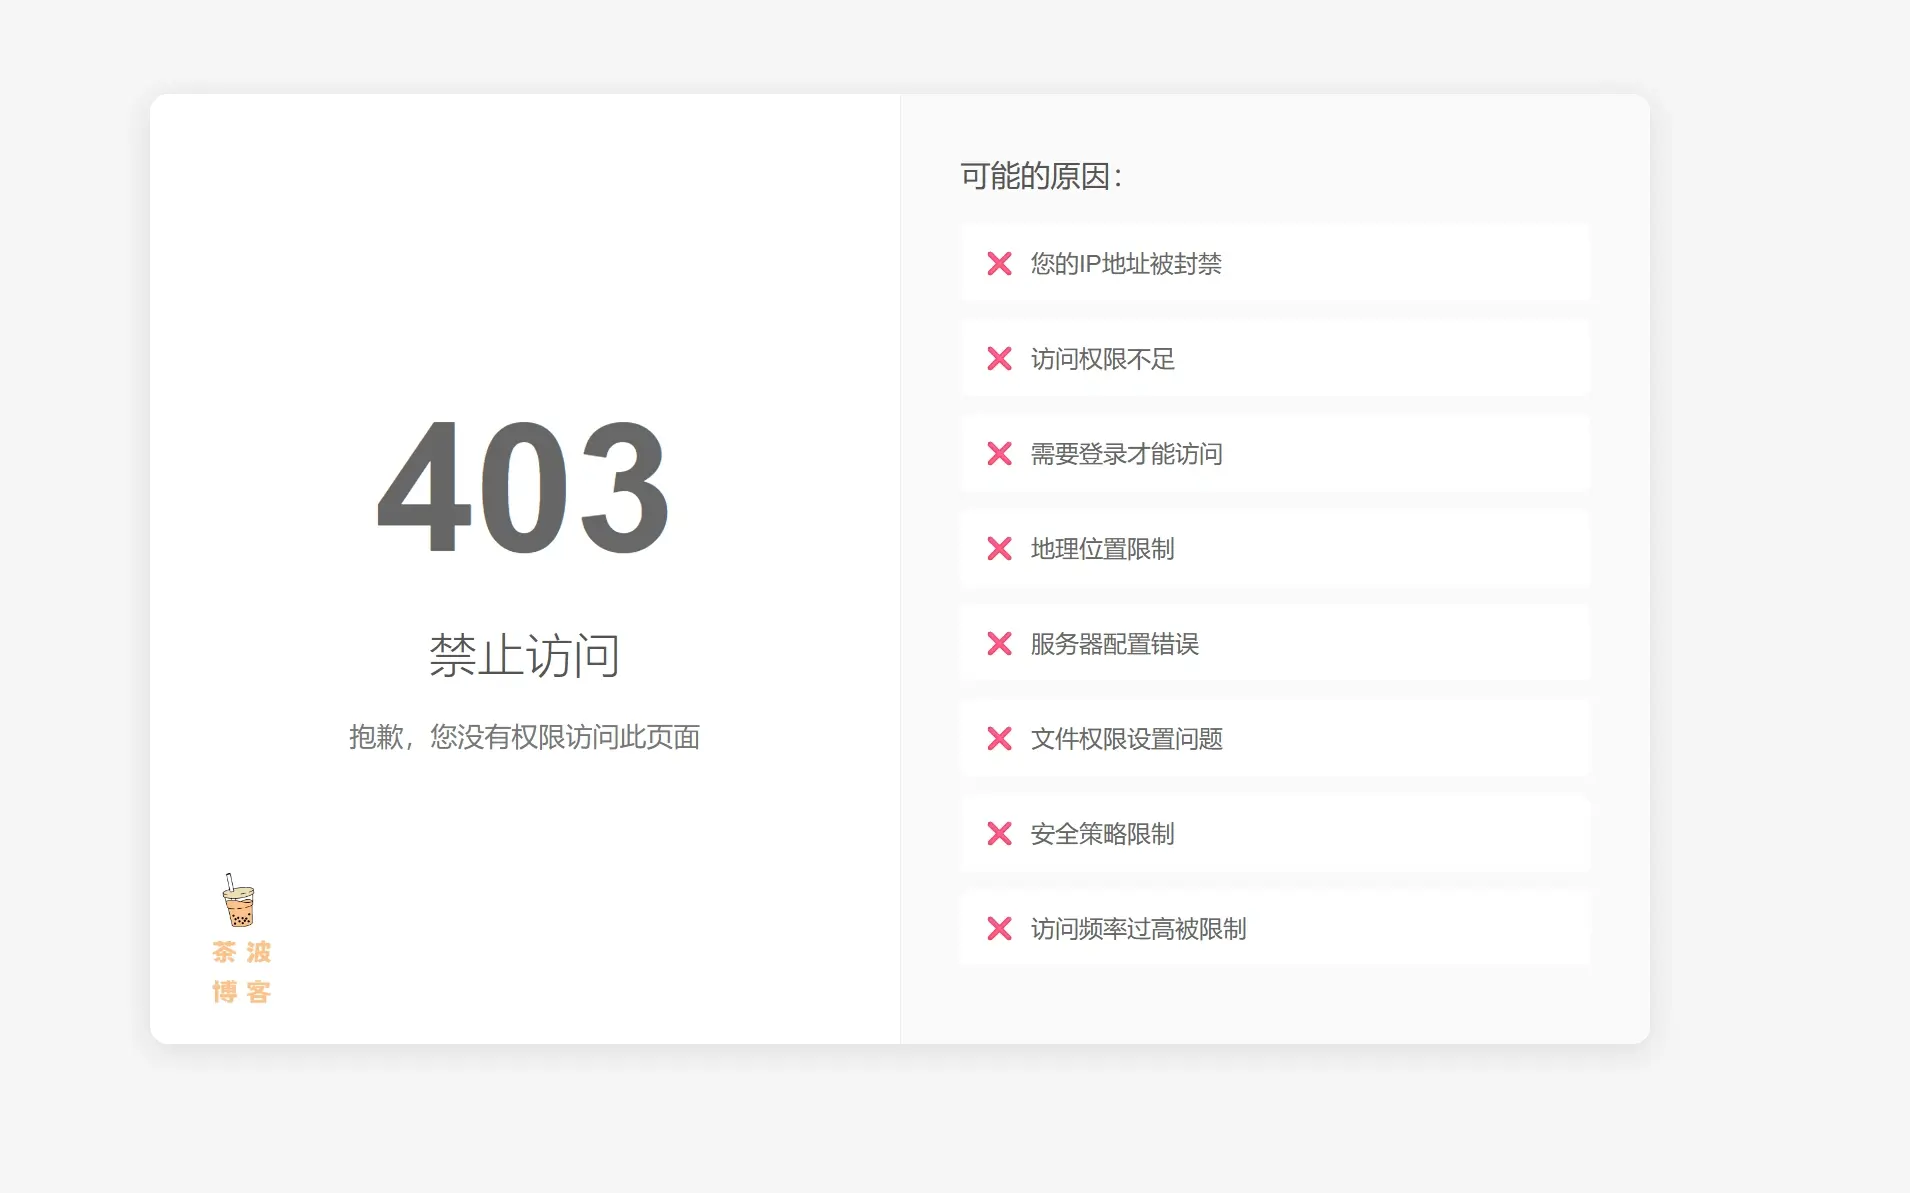This screenshot has width=1910, height=1193.
Task: Select the 需要登录才能访问 reason card
Action: 1275,454
